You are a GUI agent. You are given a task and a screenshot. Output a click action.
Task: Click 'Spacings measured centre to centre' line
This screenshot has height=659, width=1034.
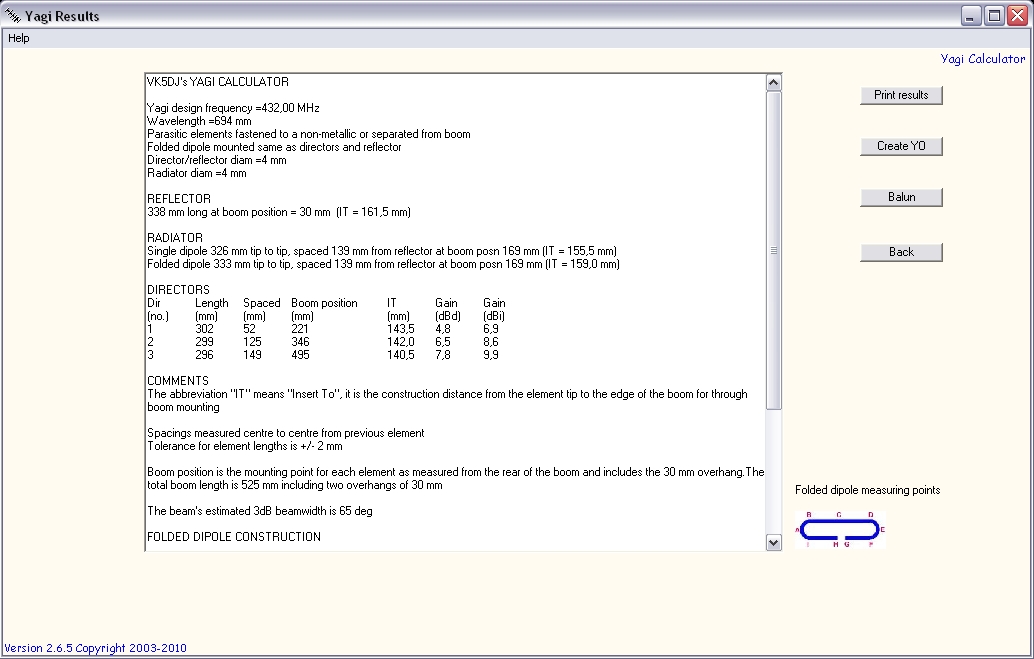(286, 433)
